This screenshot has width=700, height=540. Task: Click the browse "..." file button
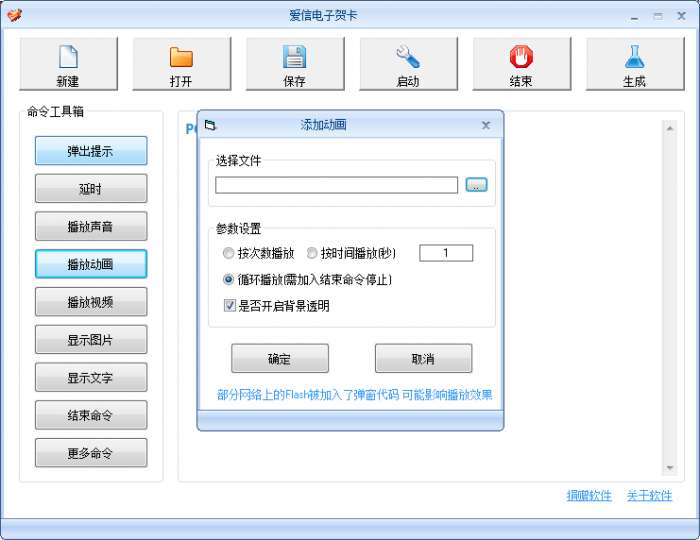(476, 185)
